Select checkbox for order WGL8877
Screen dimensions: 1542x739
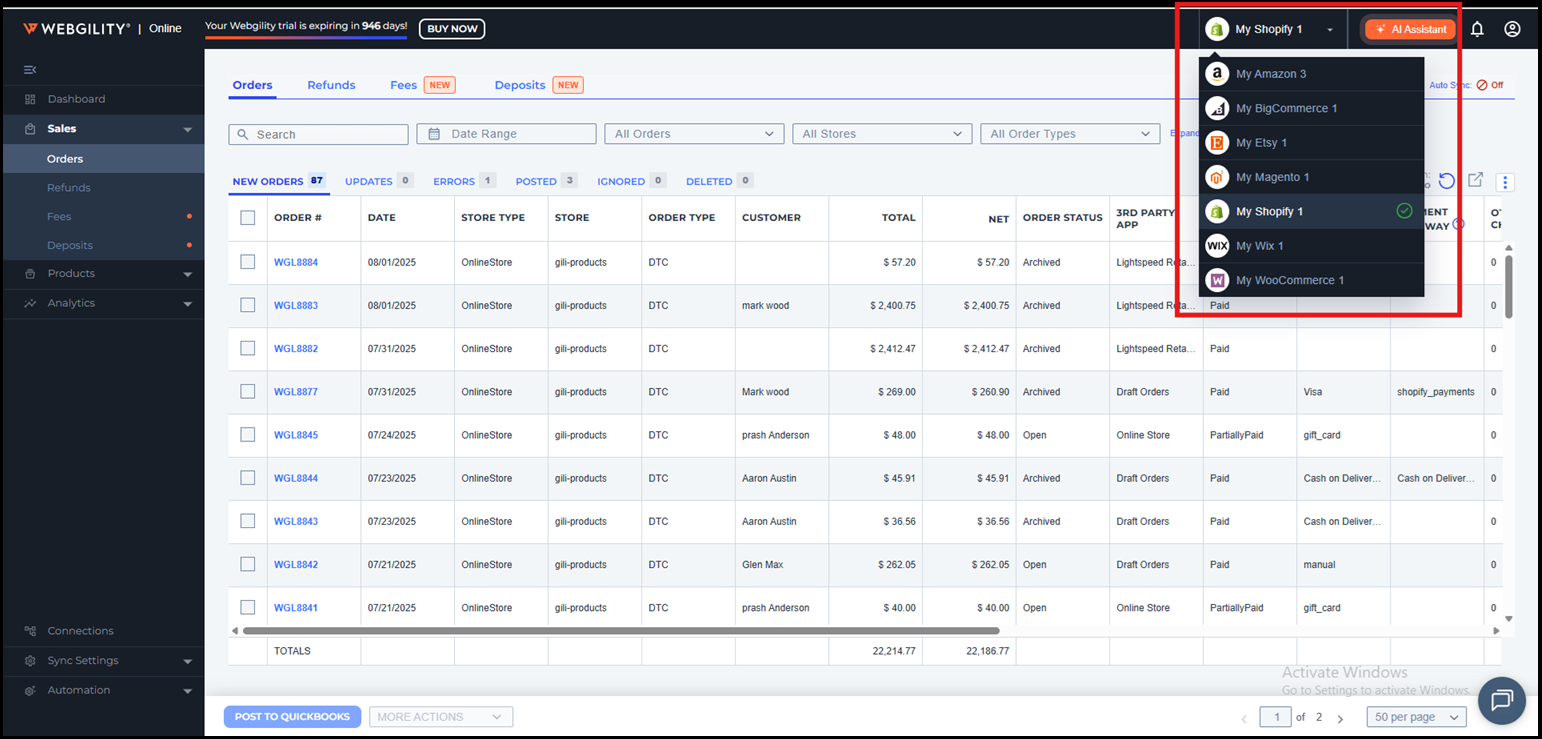[x=248, y=392]
